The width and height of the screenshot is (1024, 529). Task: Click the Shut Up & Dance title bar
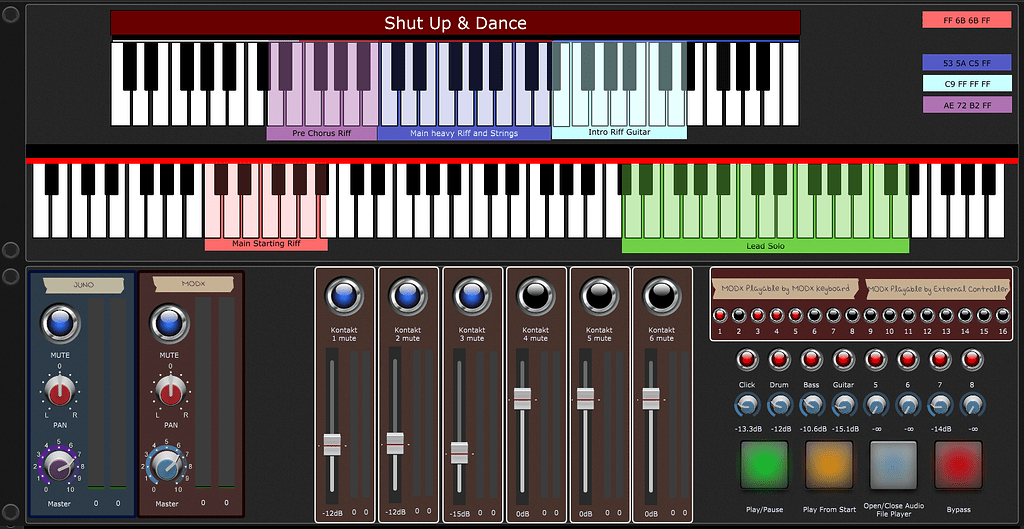click(x=455, y=23)
